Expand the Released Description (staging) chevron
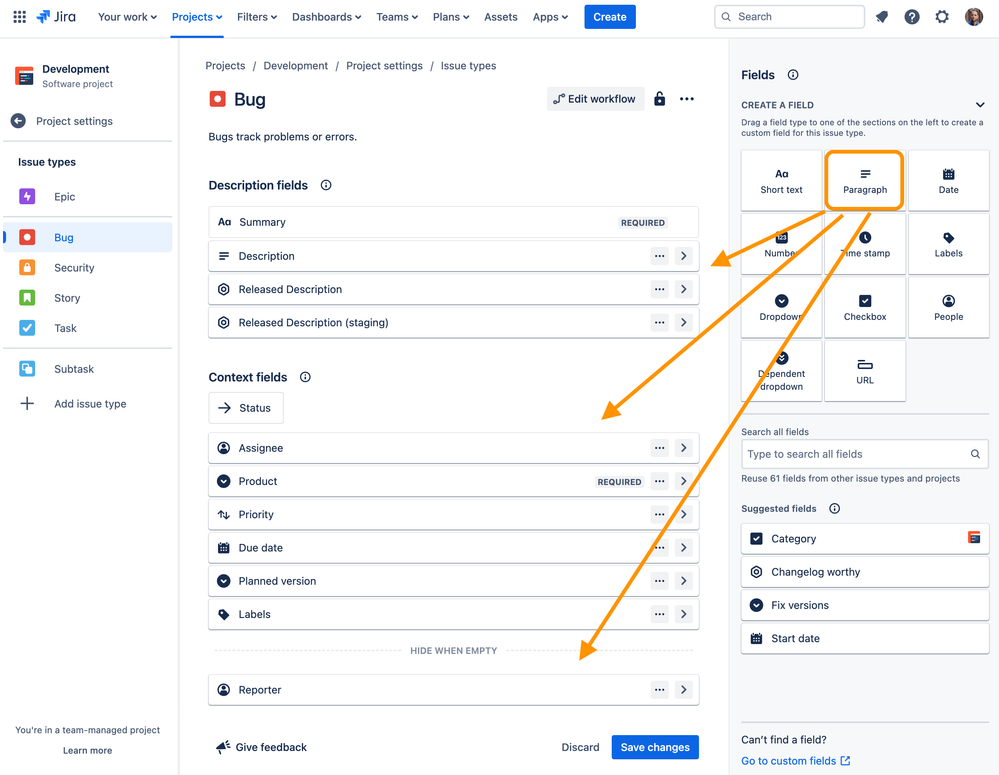999x775 pixels. pos(684,322)
